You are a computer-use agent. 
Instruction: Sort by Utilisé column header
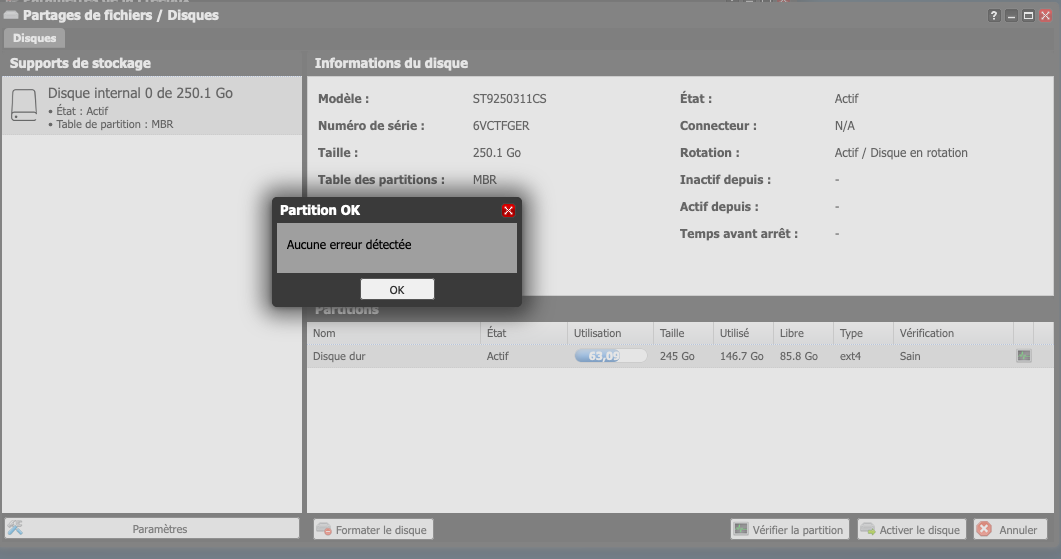(744, 333)
